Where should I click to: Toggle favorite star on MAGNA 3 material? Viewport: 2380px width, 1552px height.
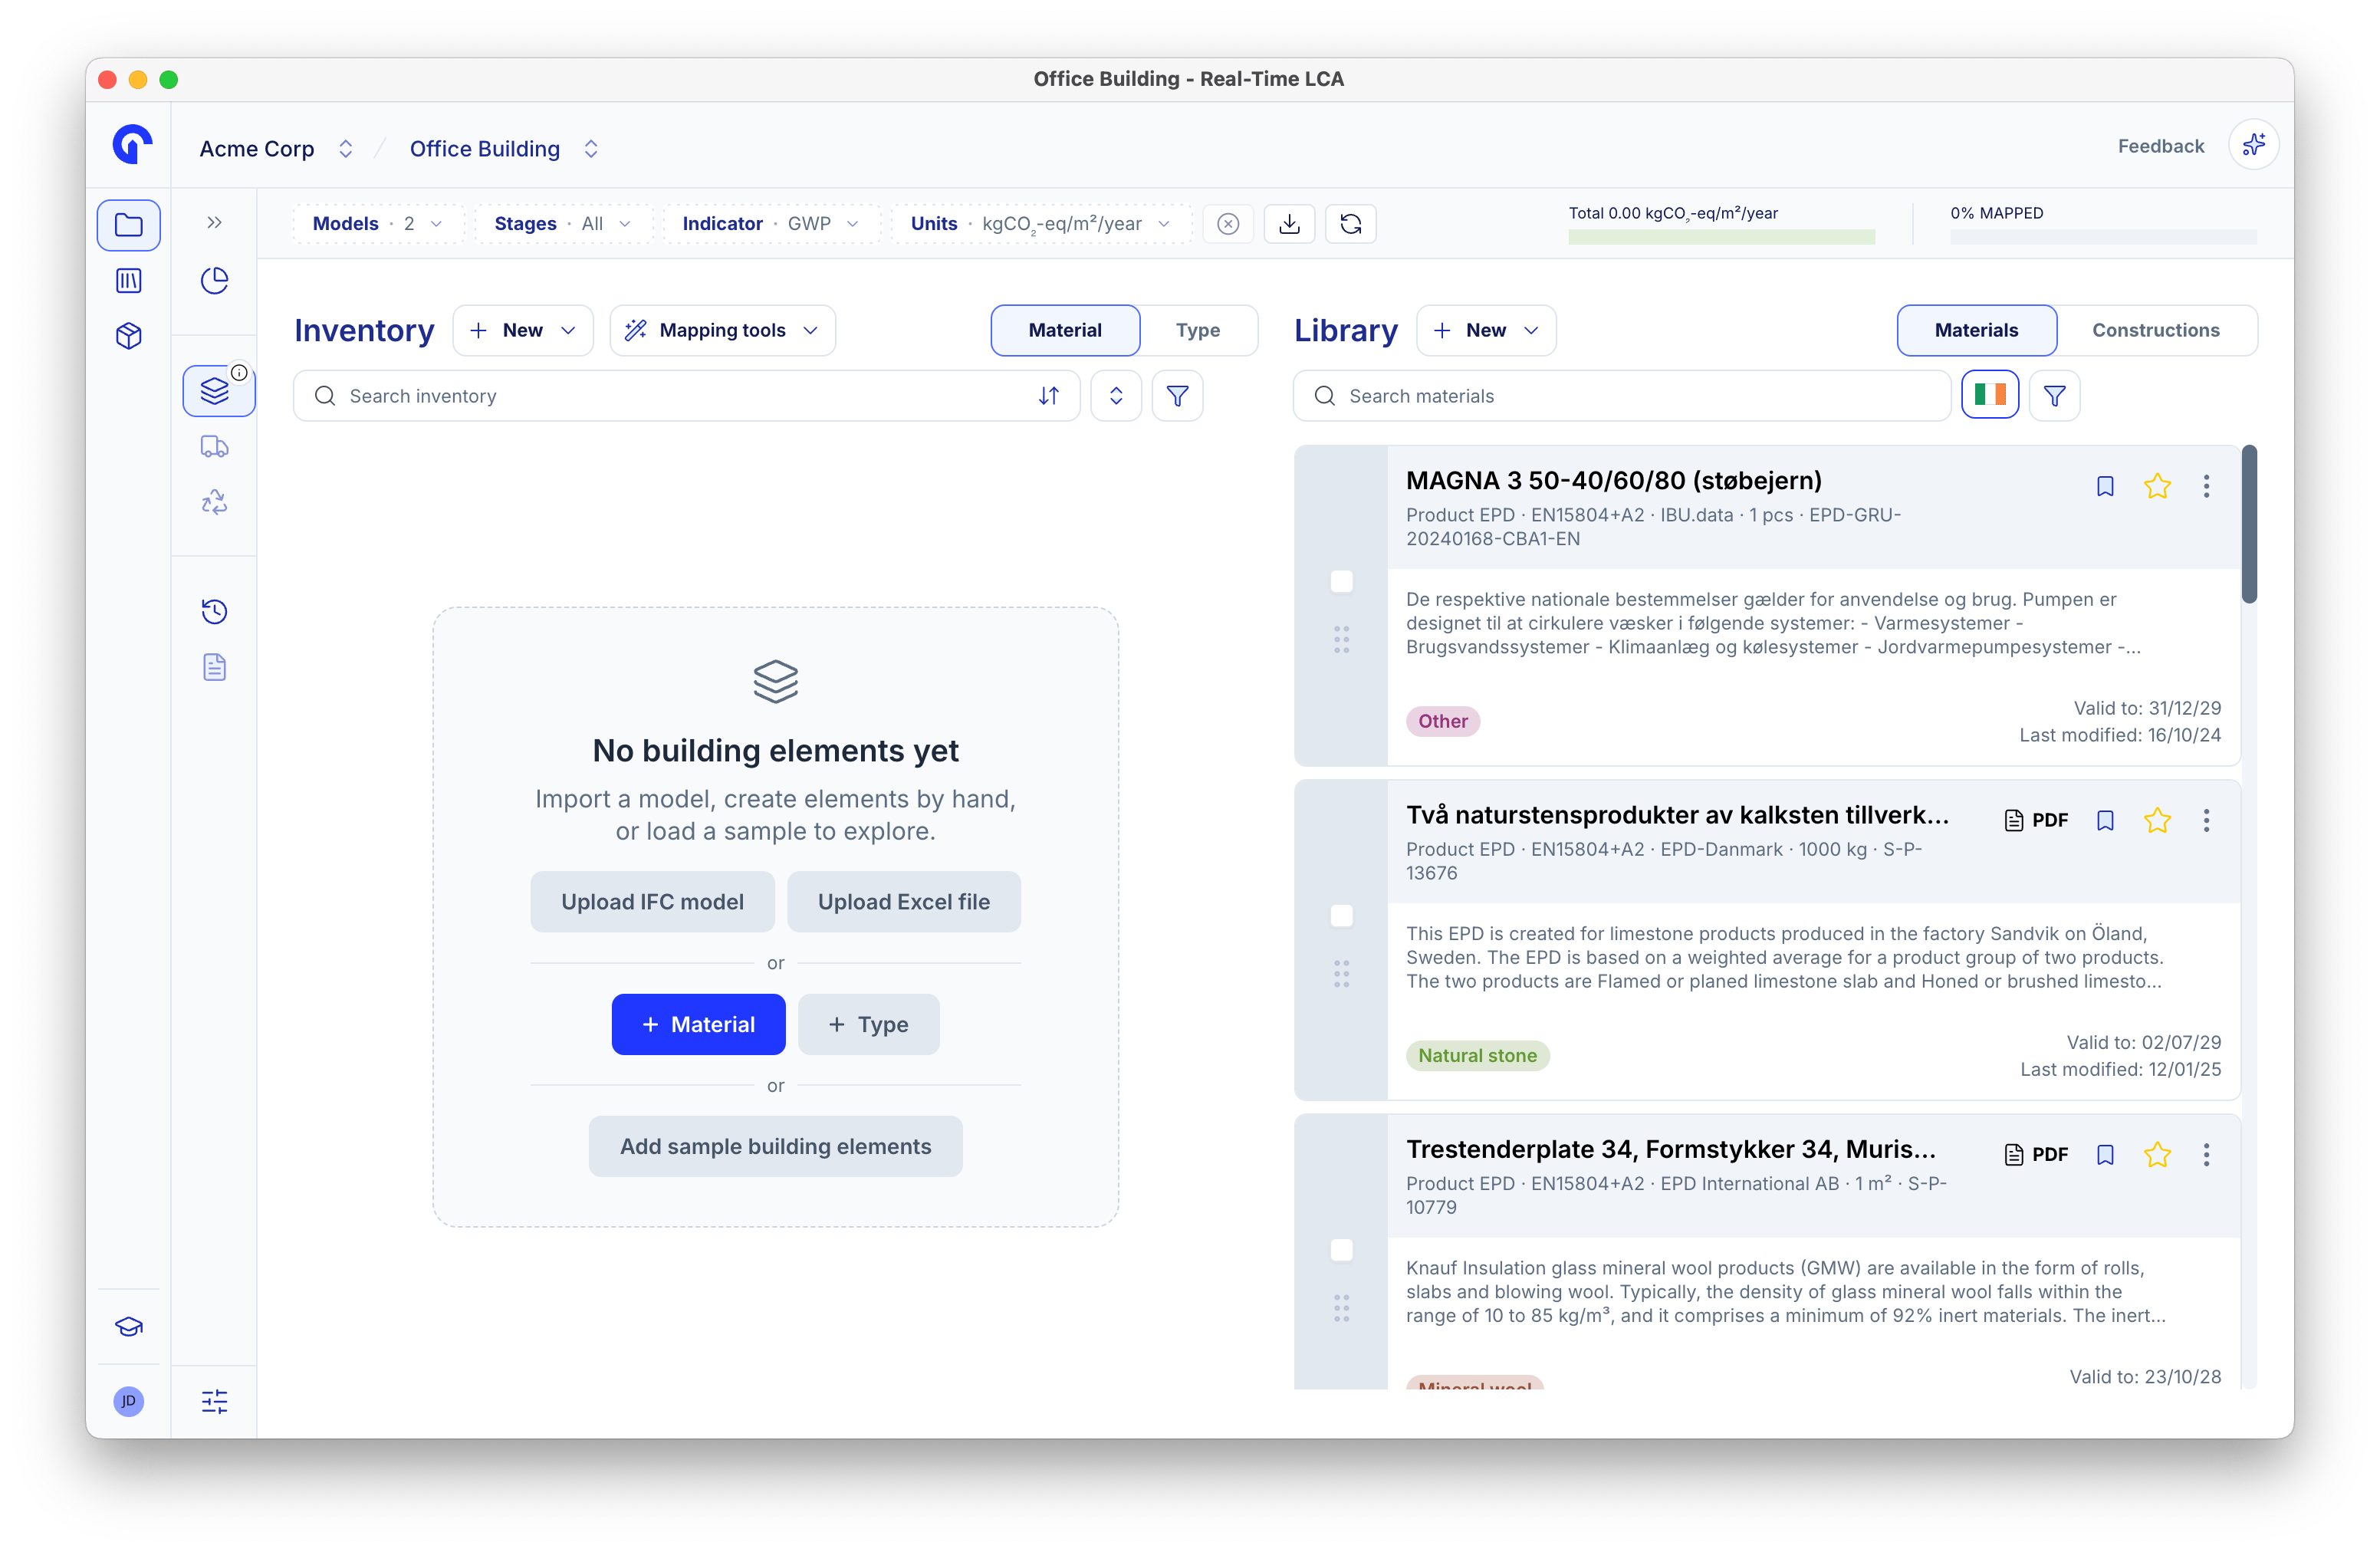point(2157,486)
